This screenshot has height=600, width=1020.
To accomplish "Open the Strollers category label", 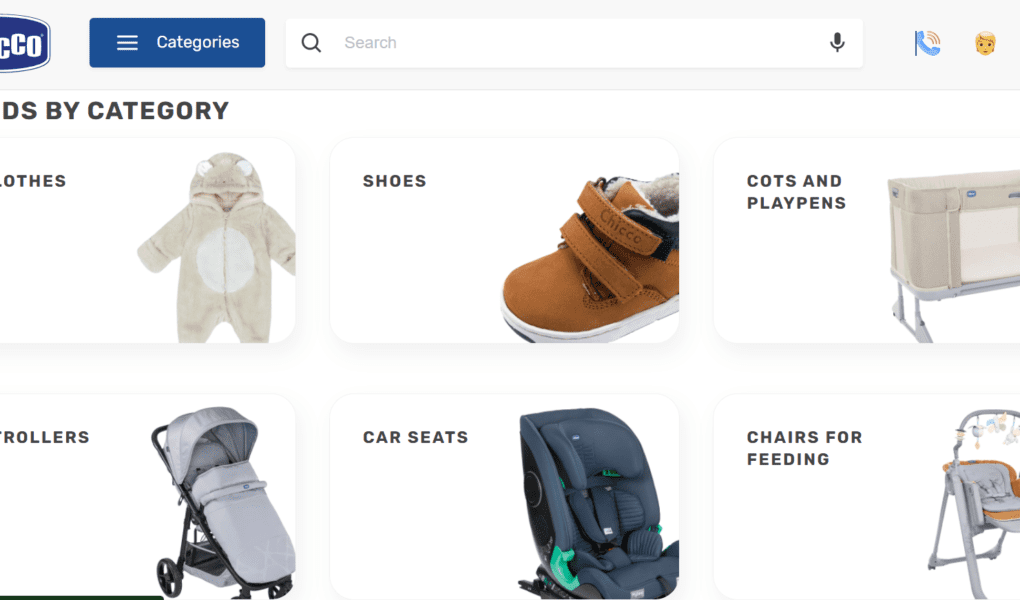I will point(45,437).
